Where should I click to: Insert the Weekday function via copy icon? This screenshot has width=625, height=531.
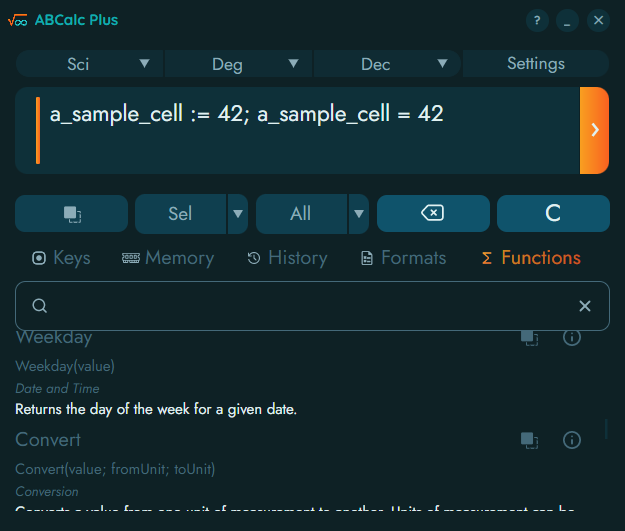pyautogui.click(x=529, y=338)
